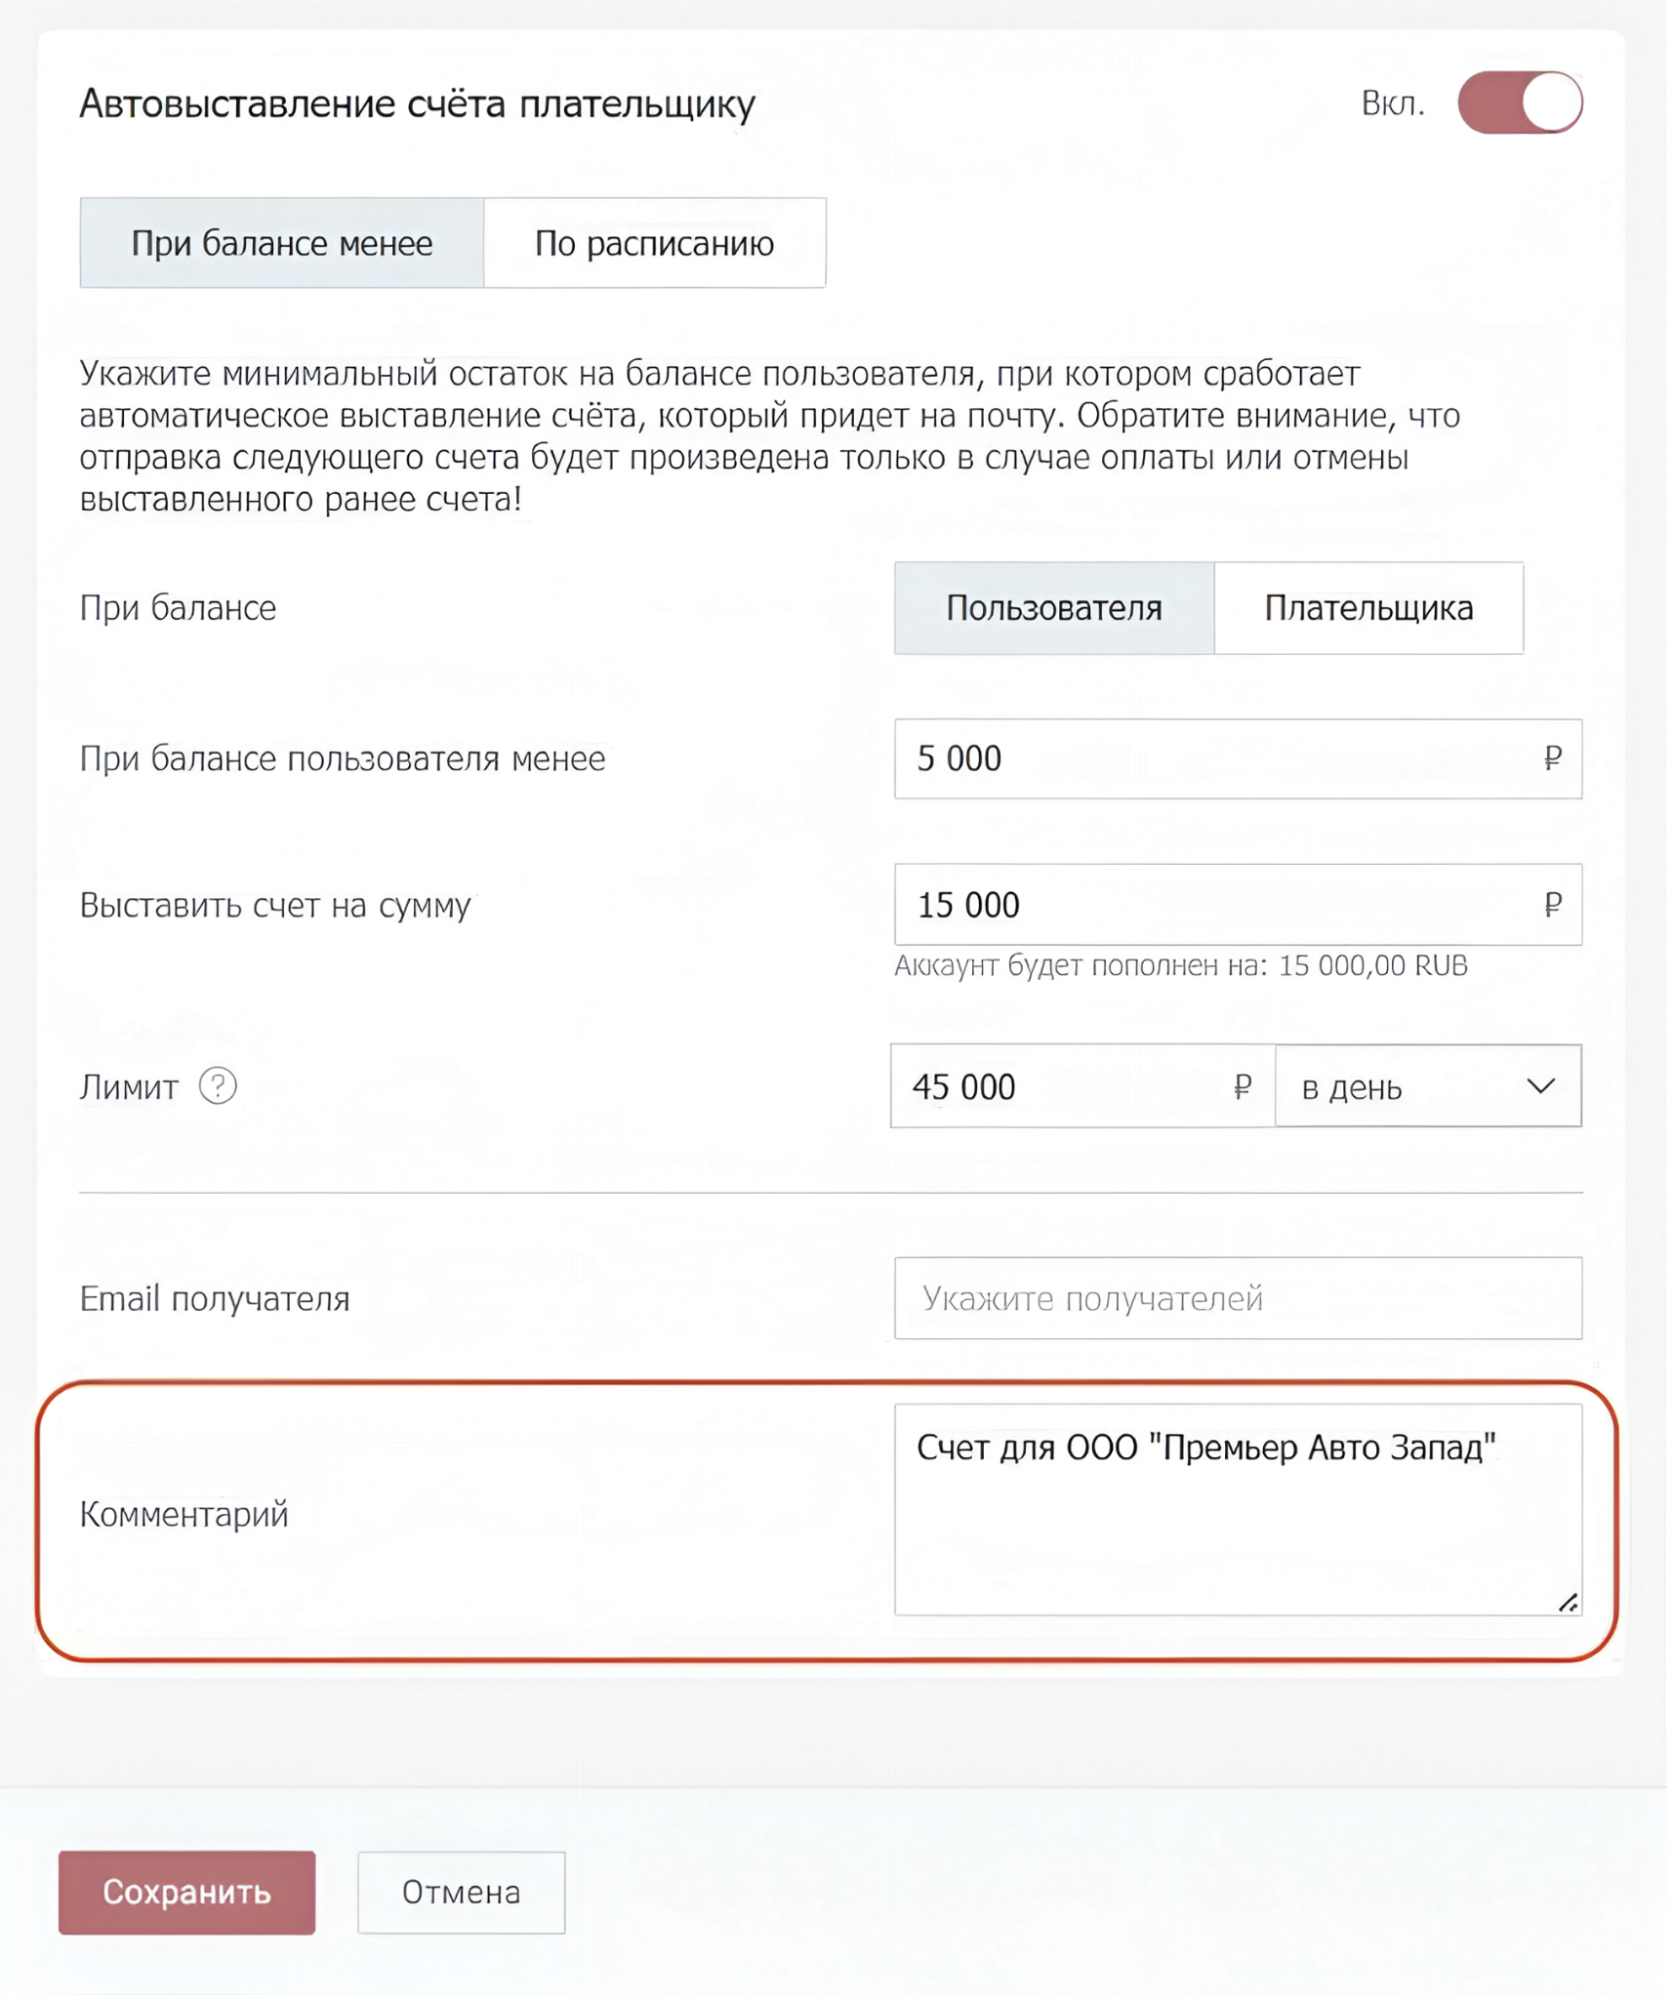
Task: Select the Пользователя balance option
Action: (x=1054, y=608)
